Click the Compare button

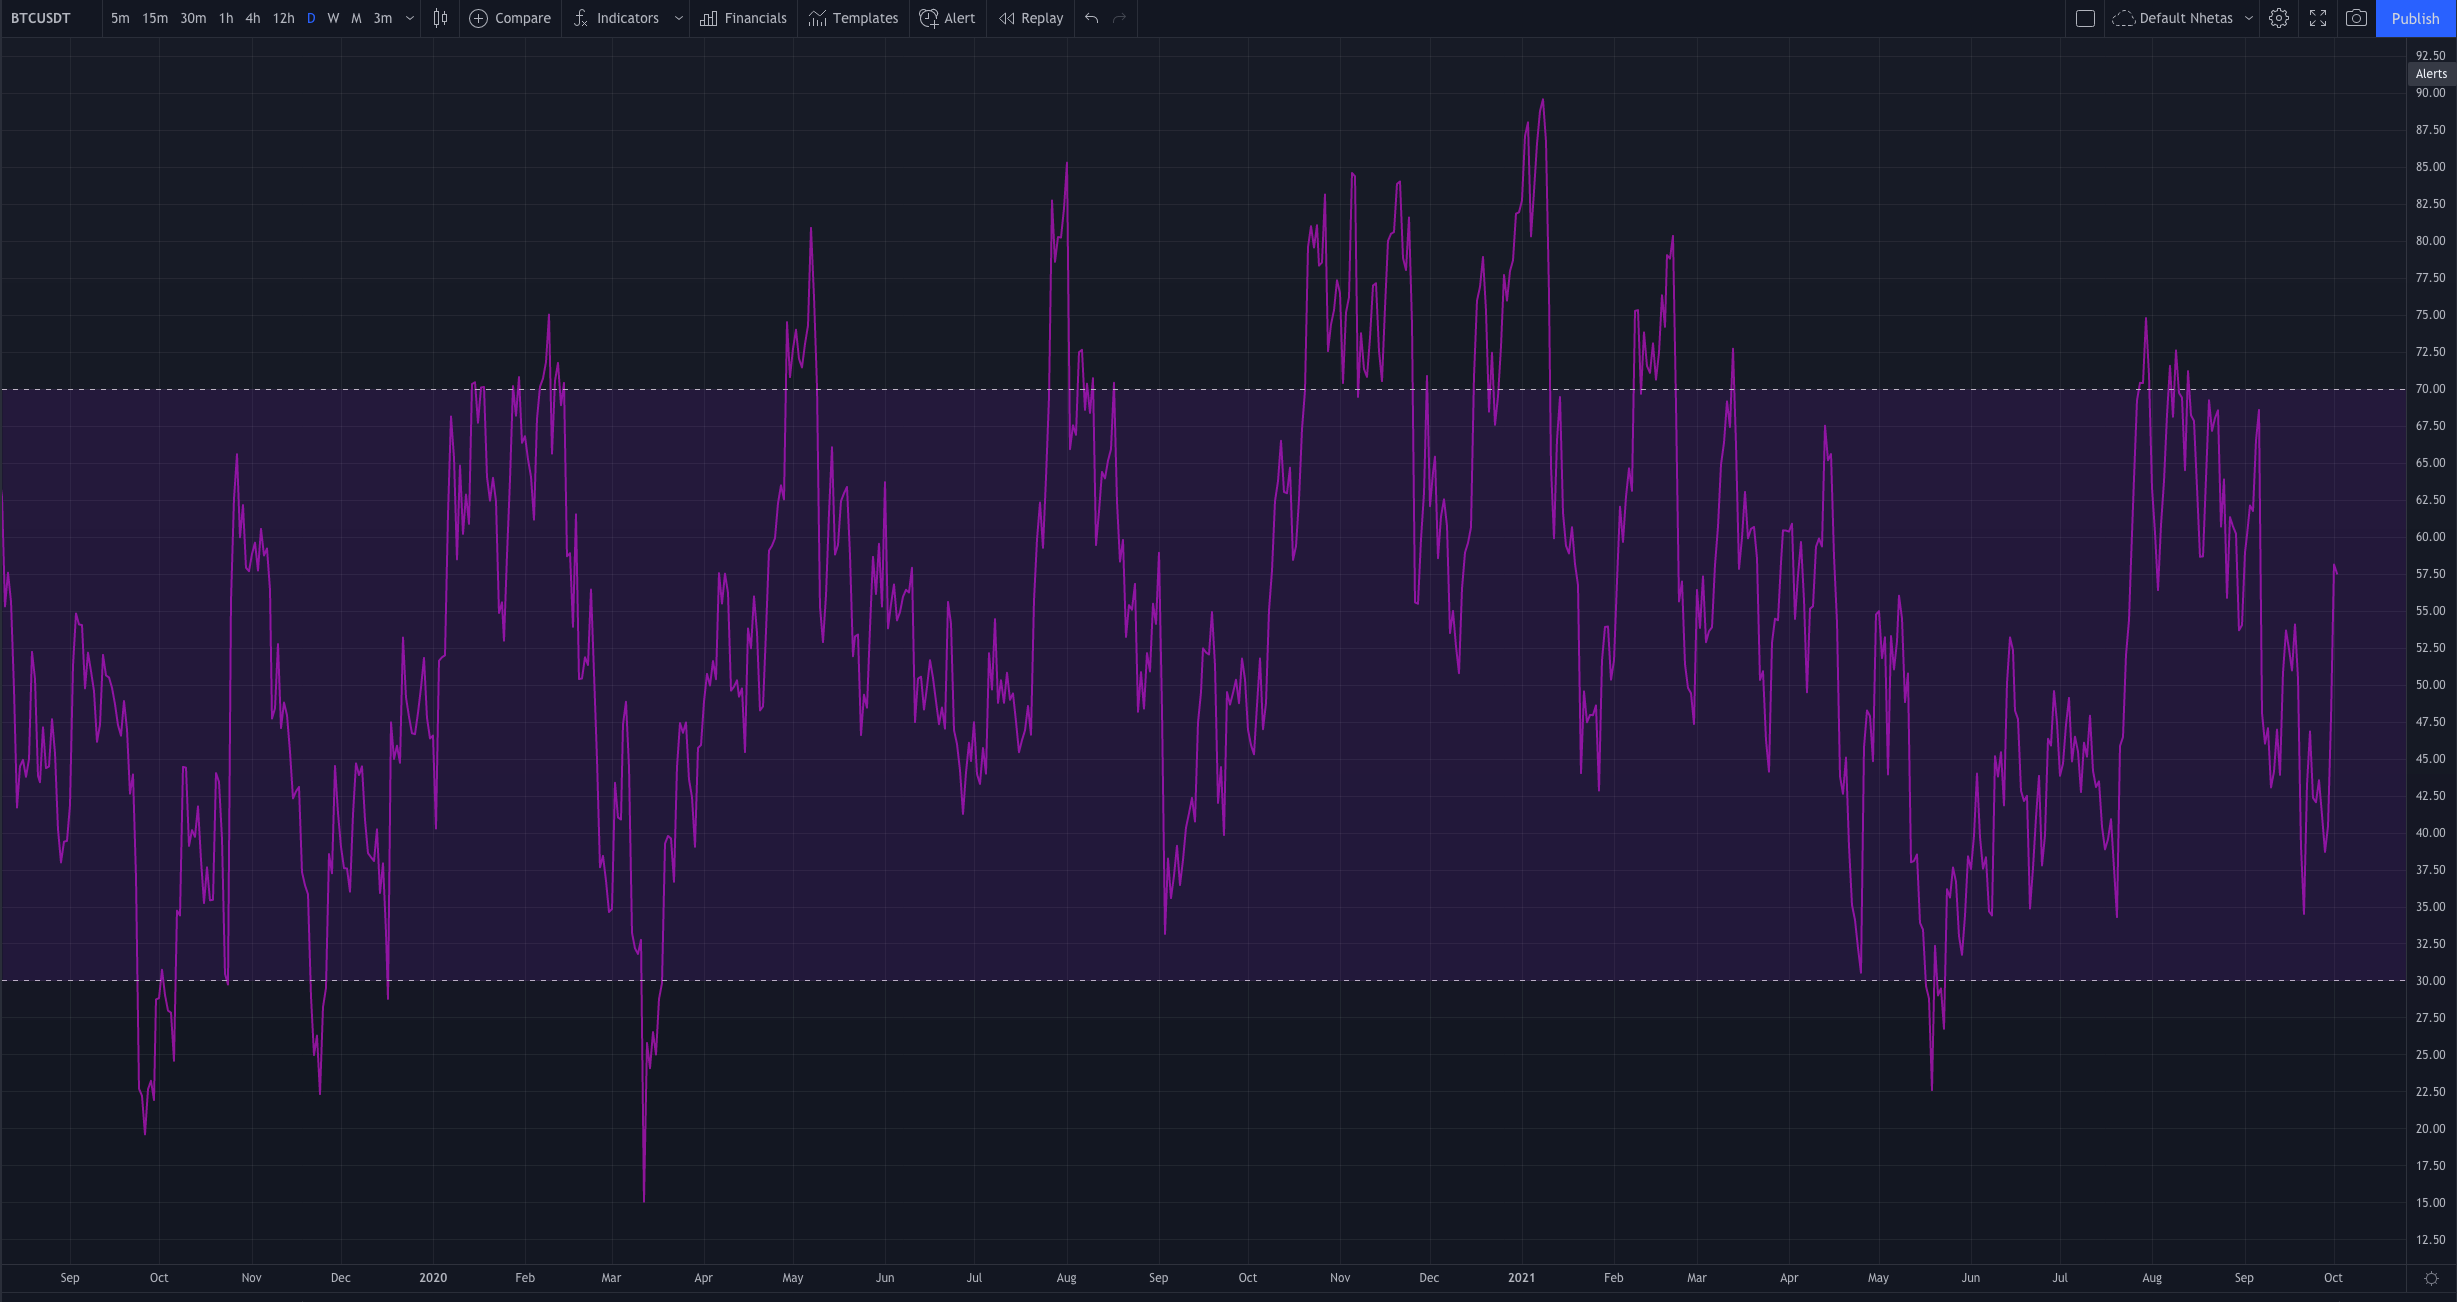click(x=510, y=18)
